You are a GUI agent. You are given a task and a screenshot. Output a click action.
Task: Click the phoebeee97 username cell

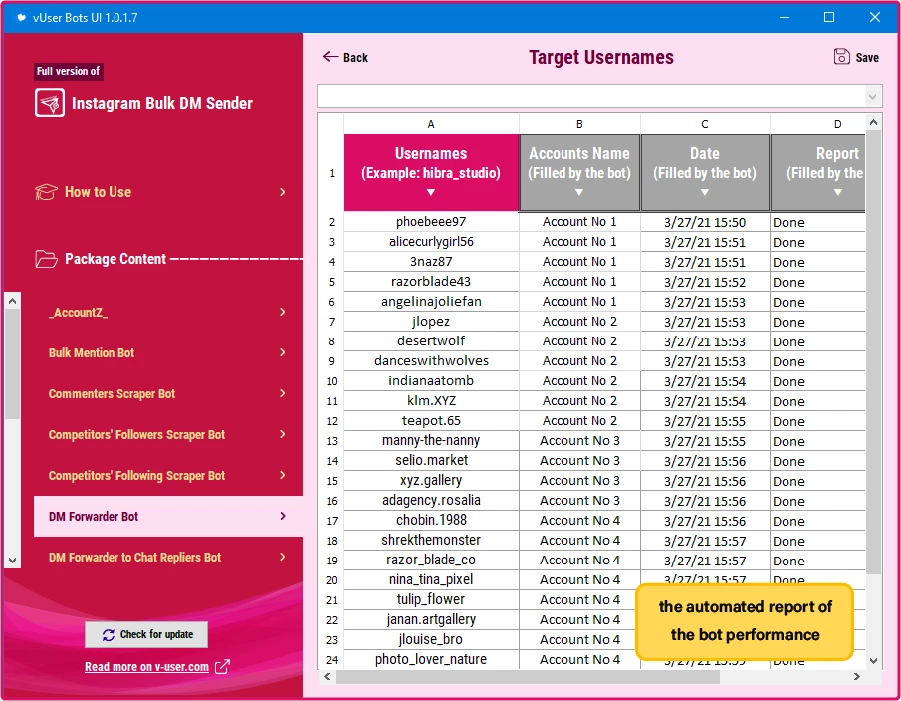[431, 222]
